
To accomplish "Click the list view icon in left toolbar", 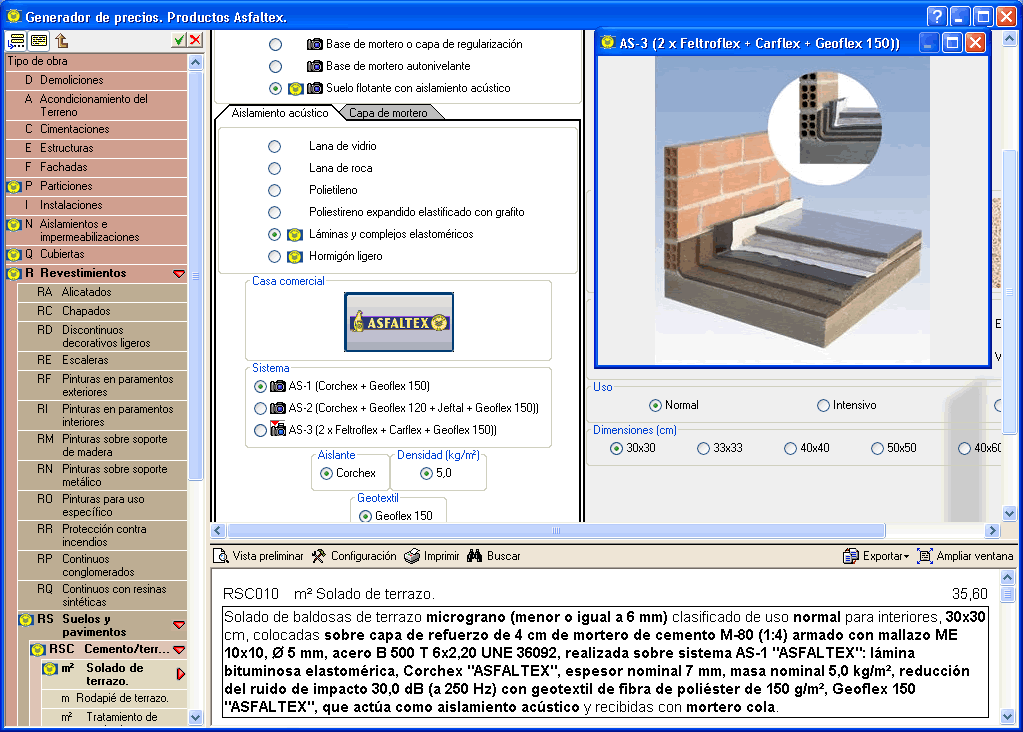I will [x=38, y=40].
